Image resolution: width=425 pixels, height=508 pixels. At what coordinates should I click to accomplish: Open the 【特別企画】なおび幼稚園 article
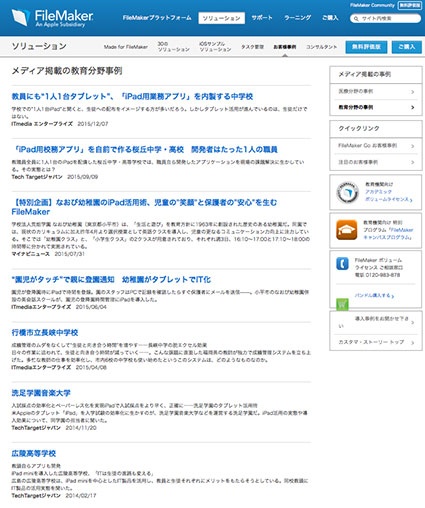point(144,207)
